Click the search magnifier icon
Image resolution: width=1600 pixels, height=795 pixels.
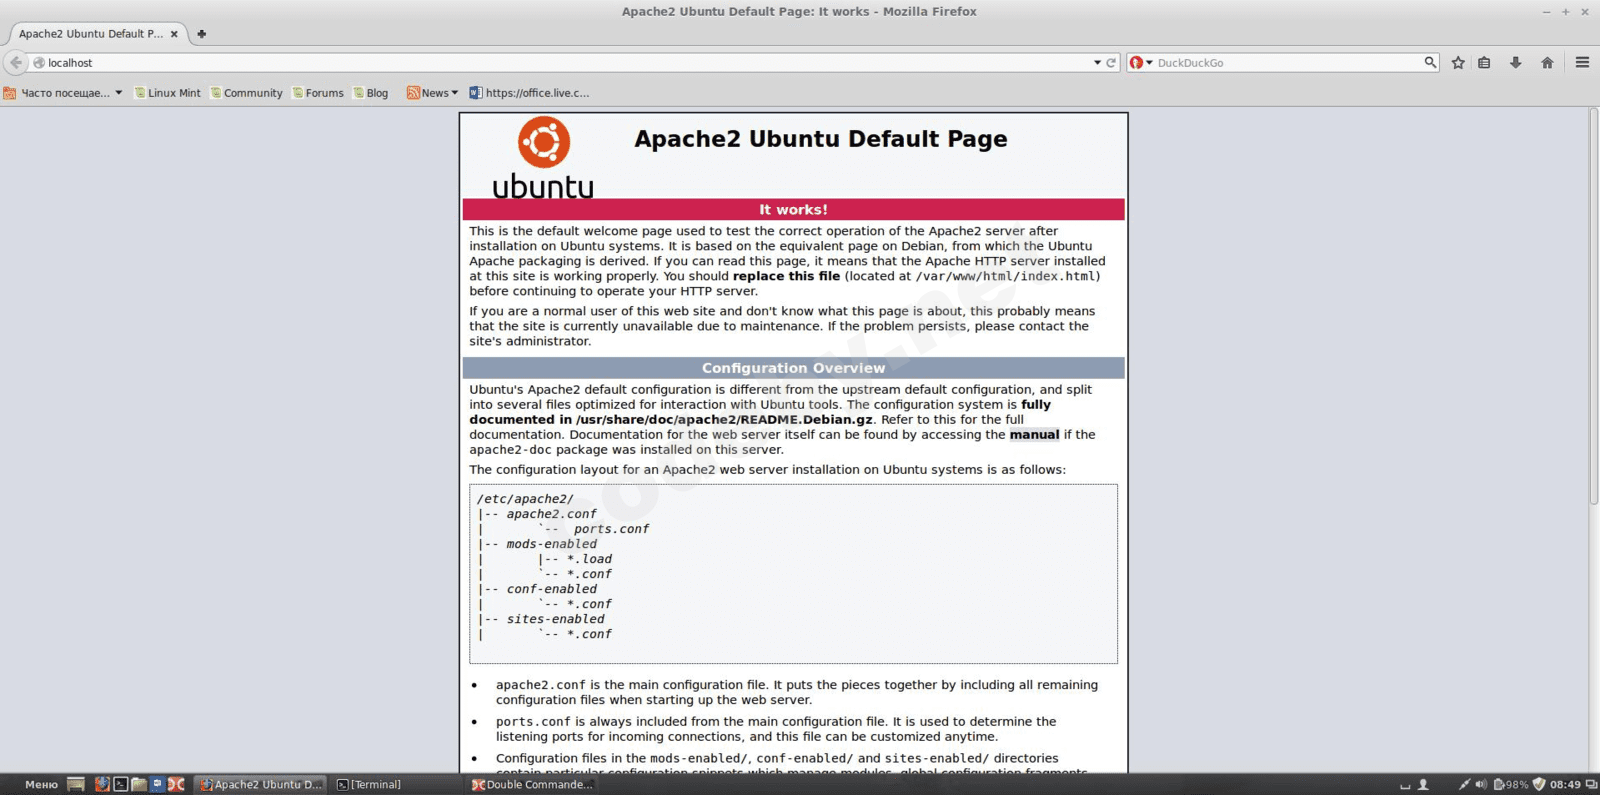tap(1430, 62)
